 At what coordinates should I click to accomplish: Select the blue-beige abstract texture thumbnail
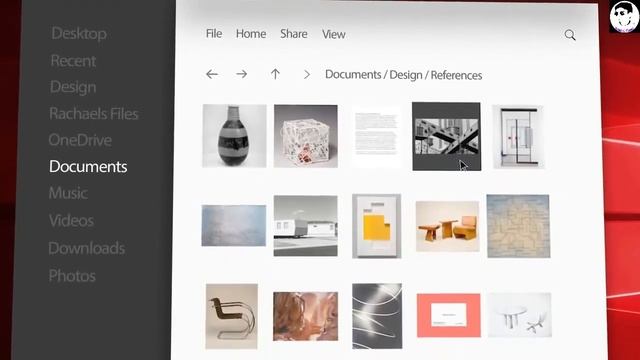pyautogui.click(x=518, y=226)
